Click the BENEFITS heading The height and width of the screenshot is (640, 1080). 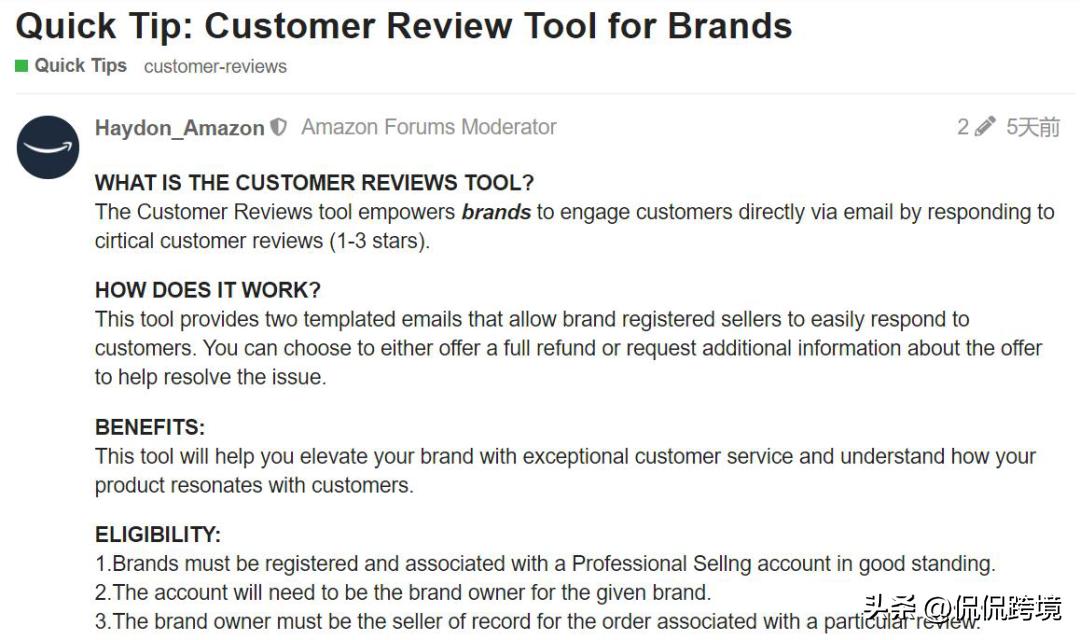tap(150, 427)
